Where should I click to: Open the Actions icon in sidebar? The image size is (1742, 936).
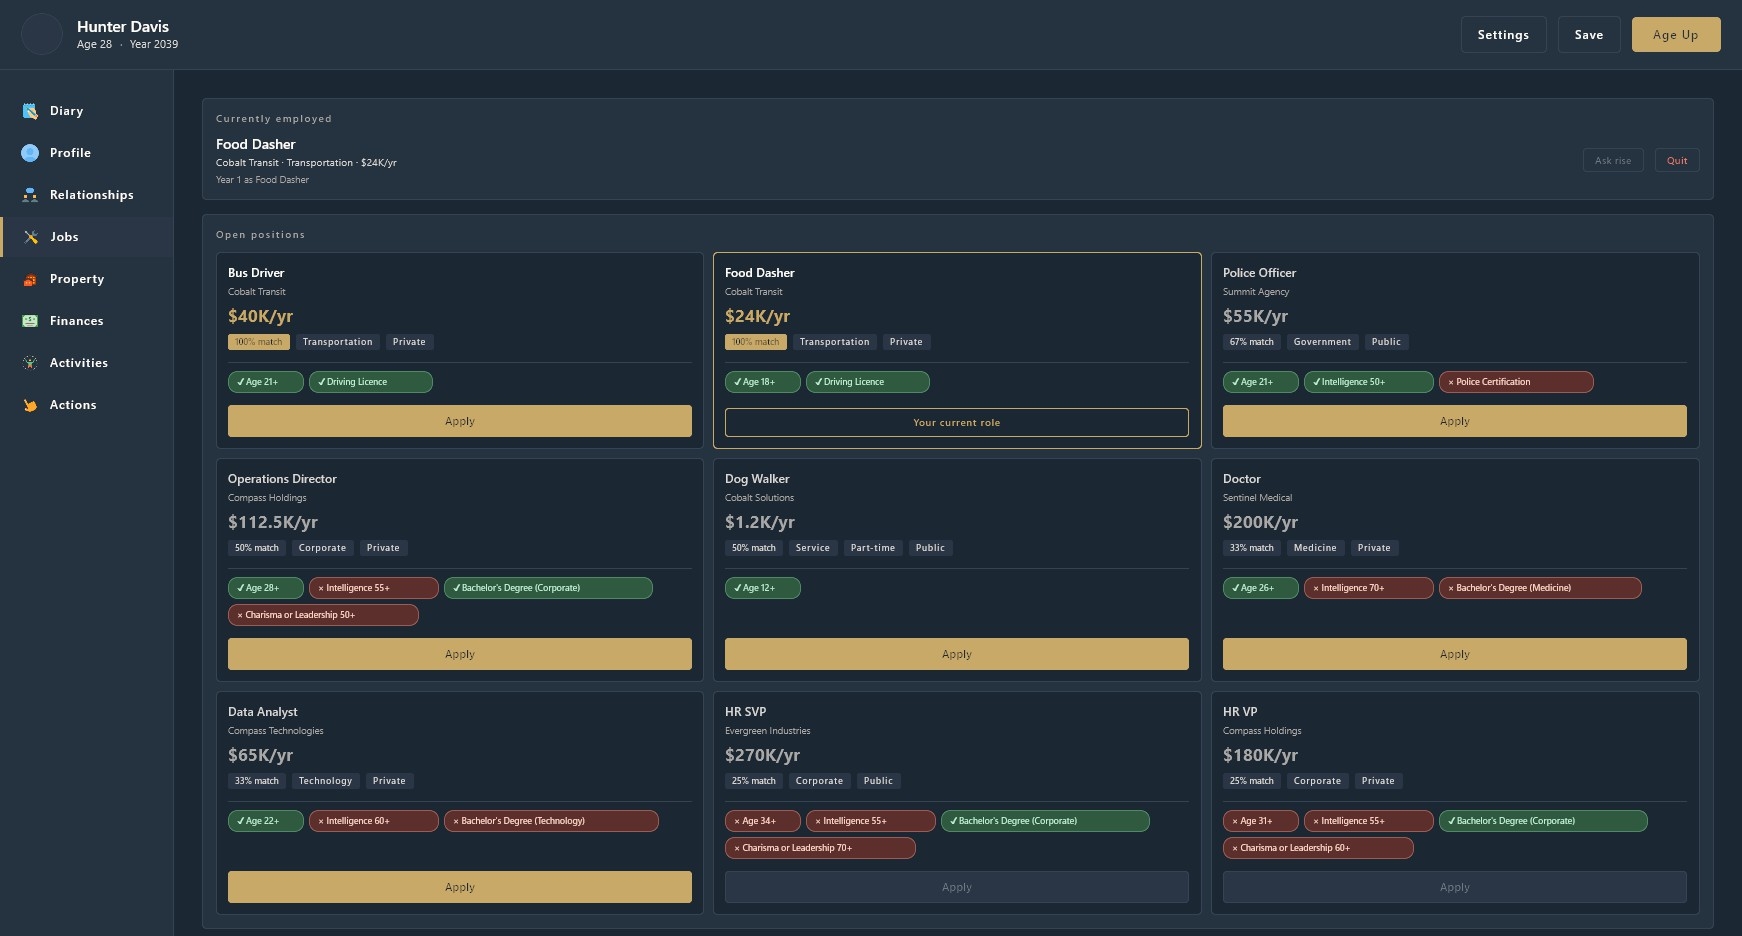tap(30, 405)
